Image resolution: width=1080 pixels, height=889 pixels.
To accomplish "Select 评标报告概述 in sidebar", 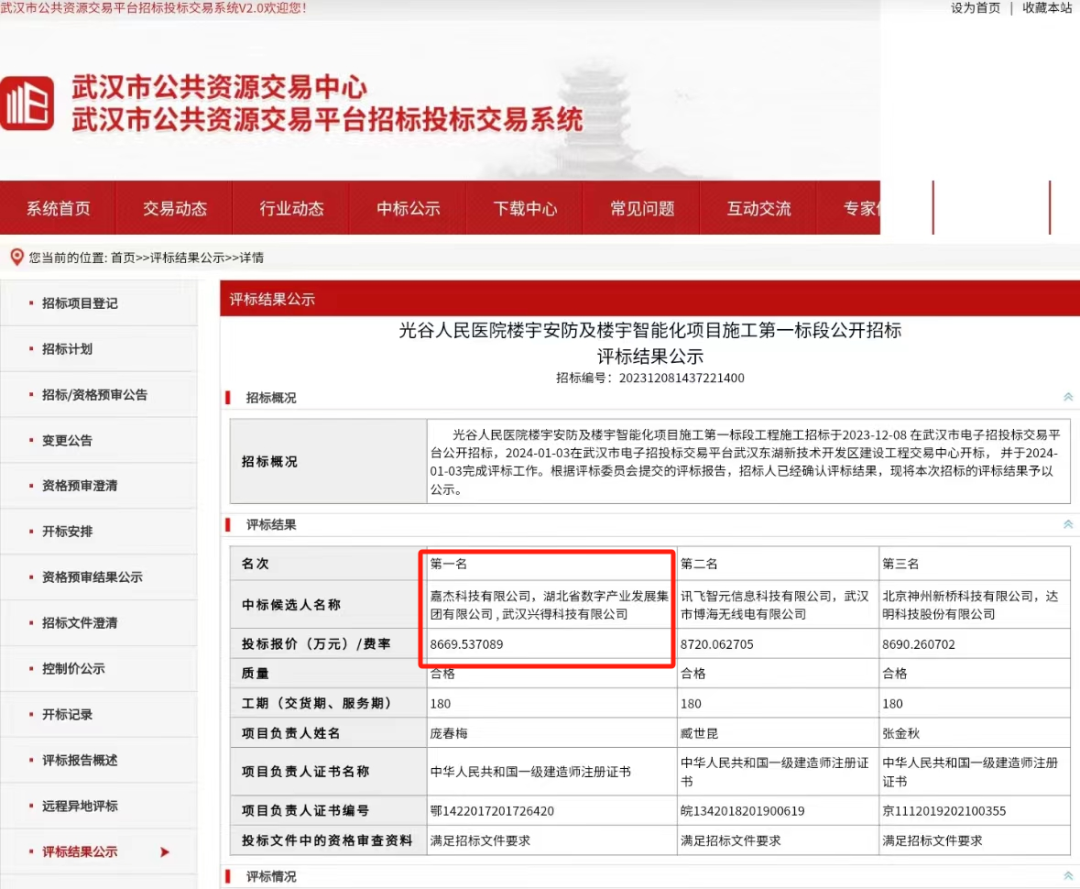I will [x=80, y=760].
